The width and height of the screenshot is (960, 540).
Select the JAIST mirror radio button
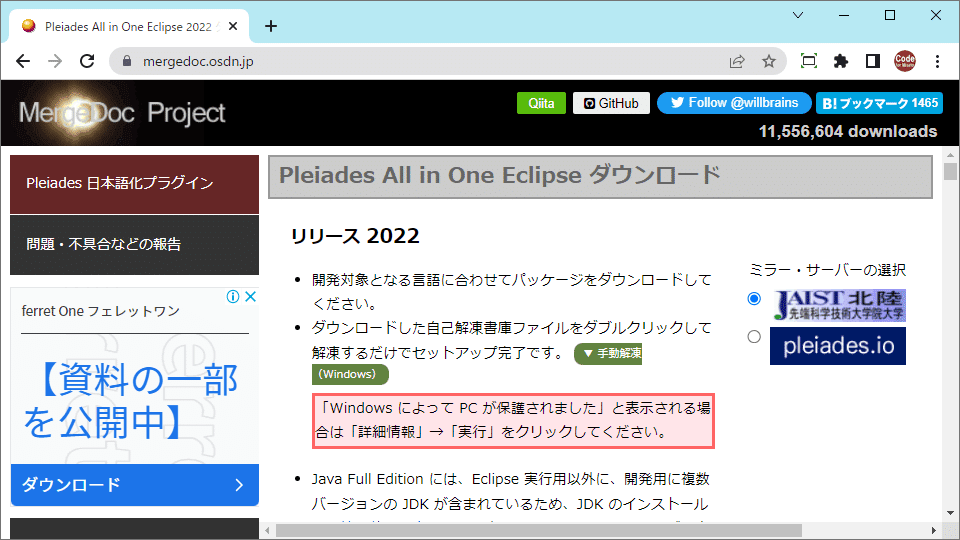(754, 299)
